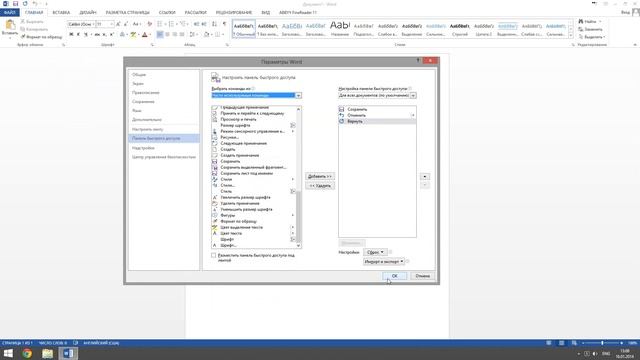This screenshot has height=360, width=640.
Task: Select 'Надстройки' in options sidebar
Action: (164, 148)
